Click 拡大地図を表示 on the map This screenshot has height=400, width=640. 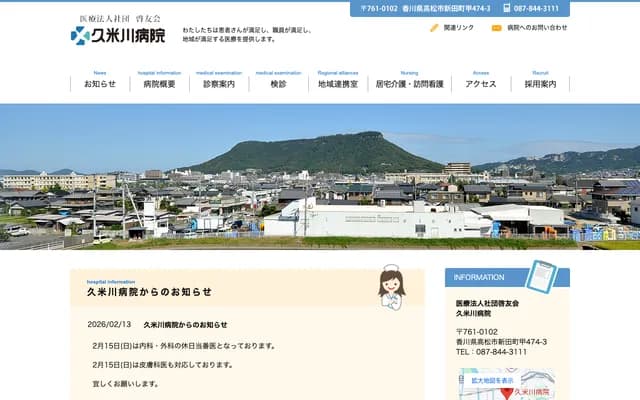pos(492,380)
